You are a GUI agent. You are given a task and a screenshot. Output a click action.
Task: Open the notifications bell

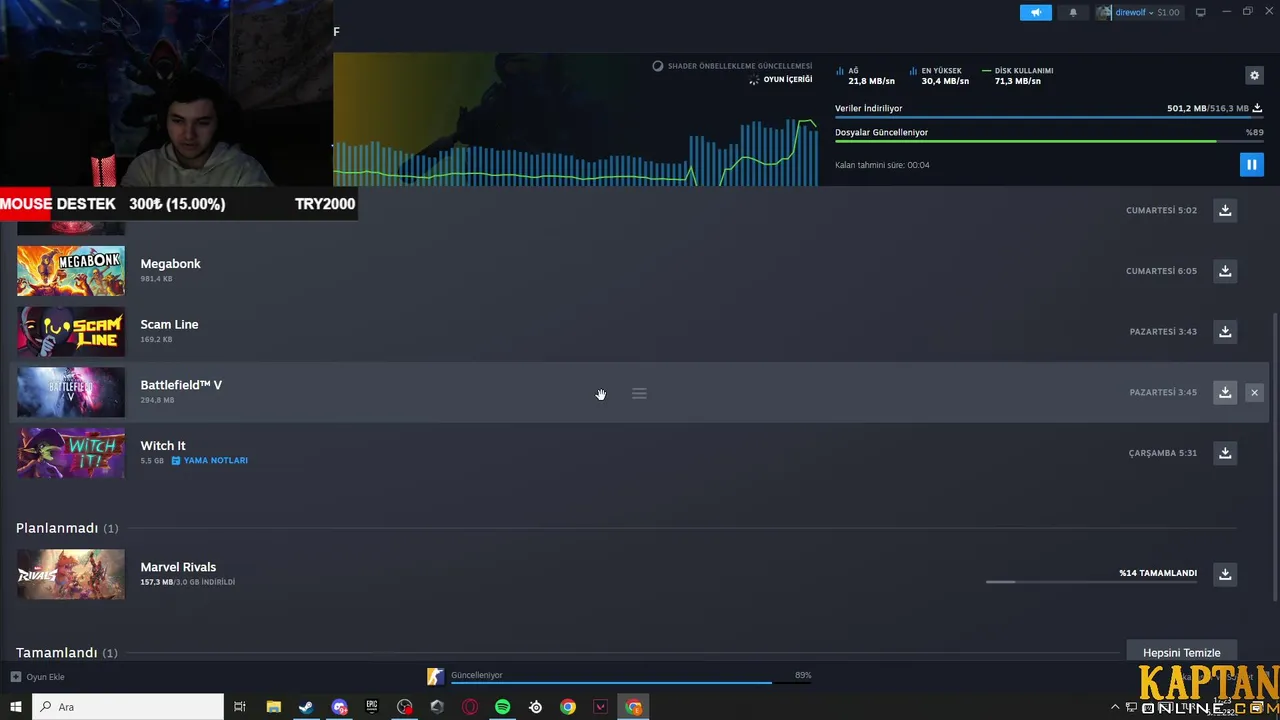(1074, 12)
